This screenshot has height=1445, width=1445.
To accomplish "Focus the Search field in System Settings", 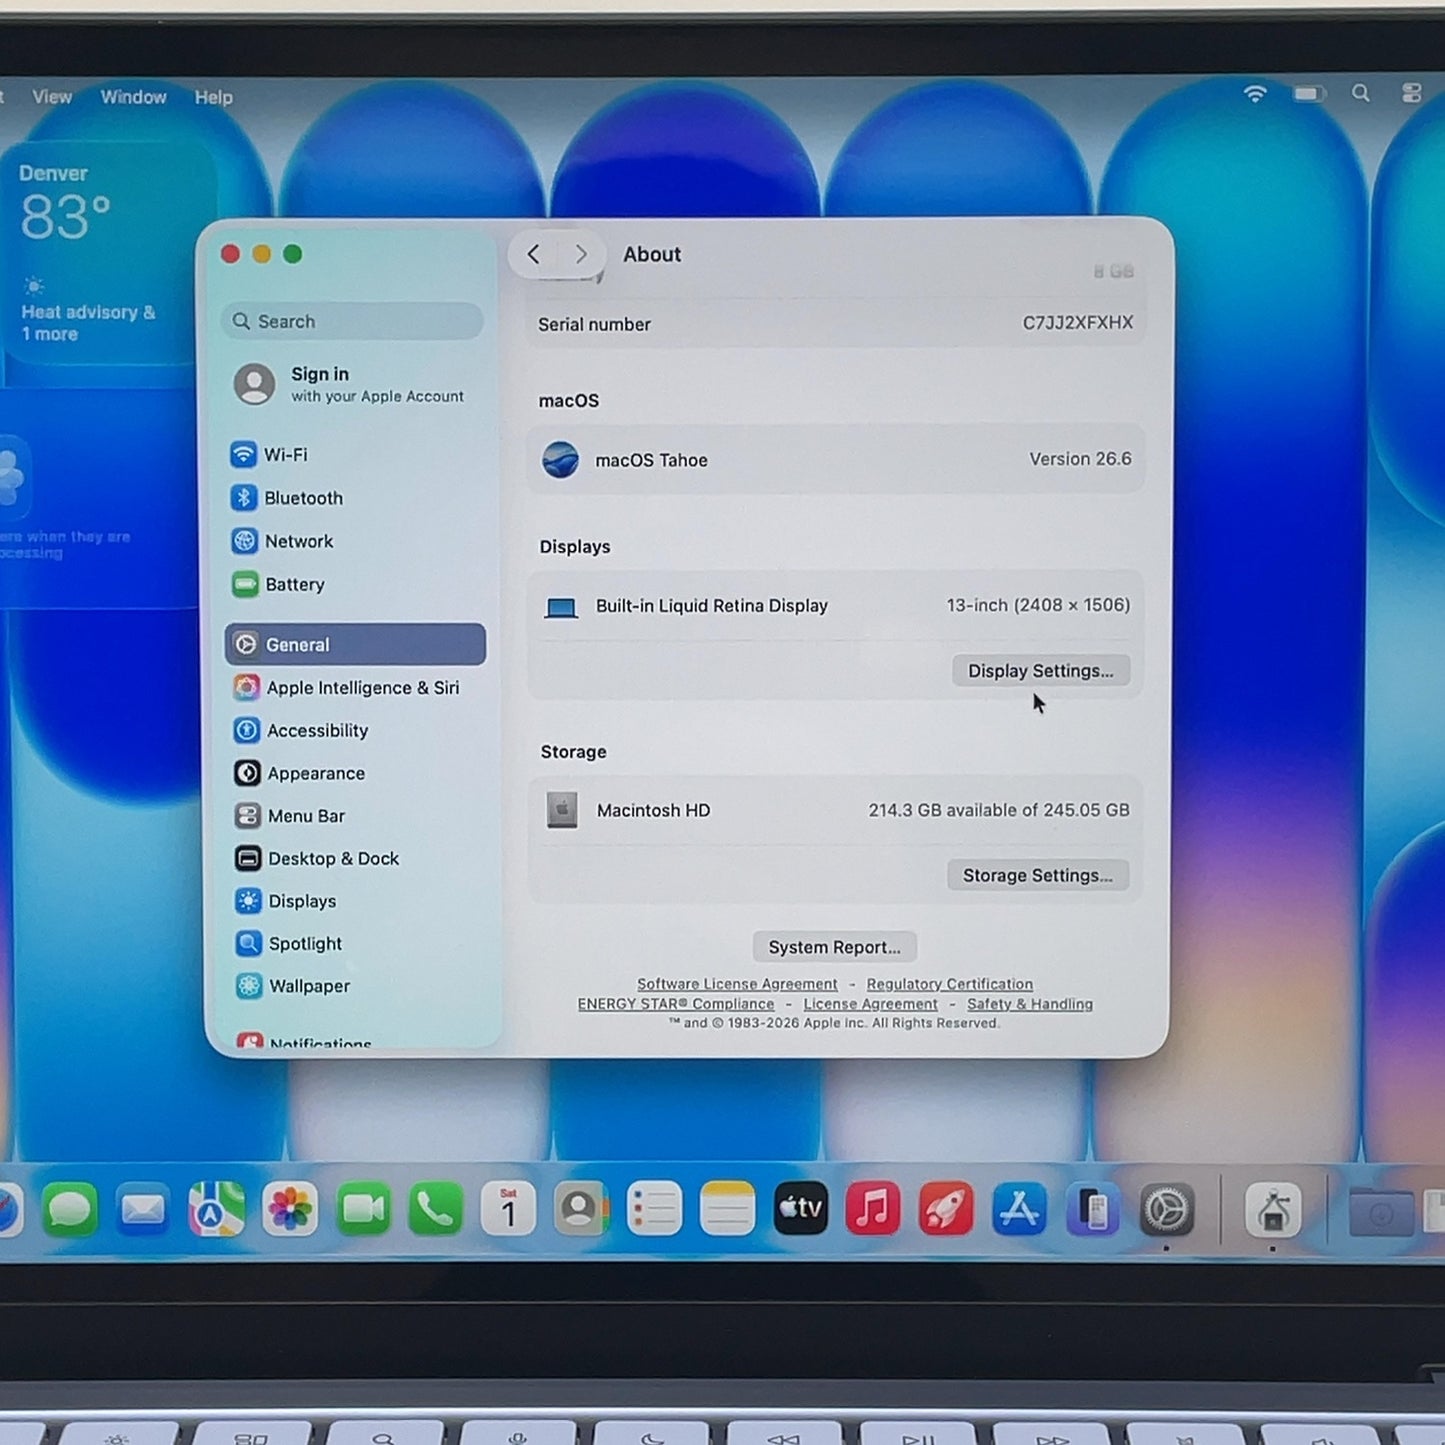I will click(352, 321).
